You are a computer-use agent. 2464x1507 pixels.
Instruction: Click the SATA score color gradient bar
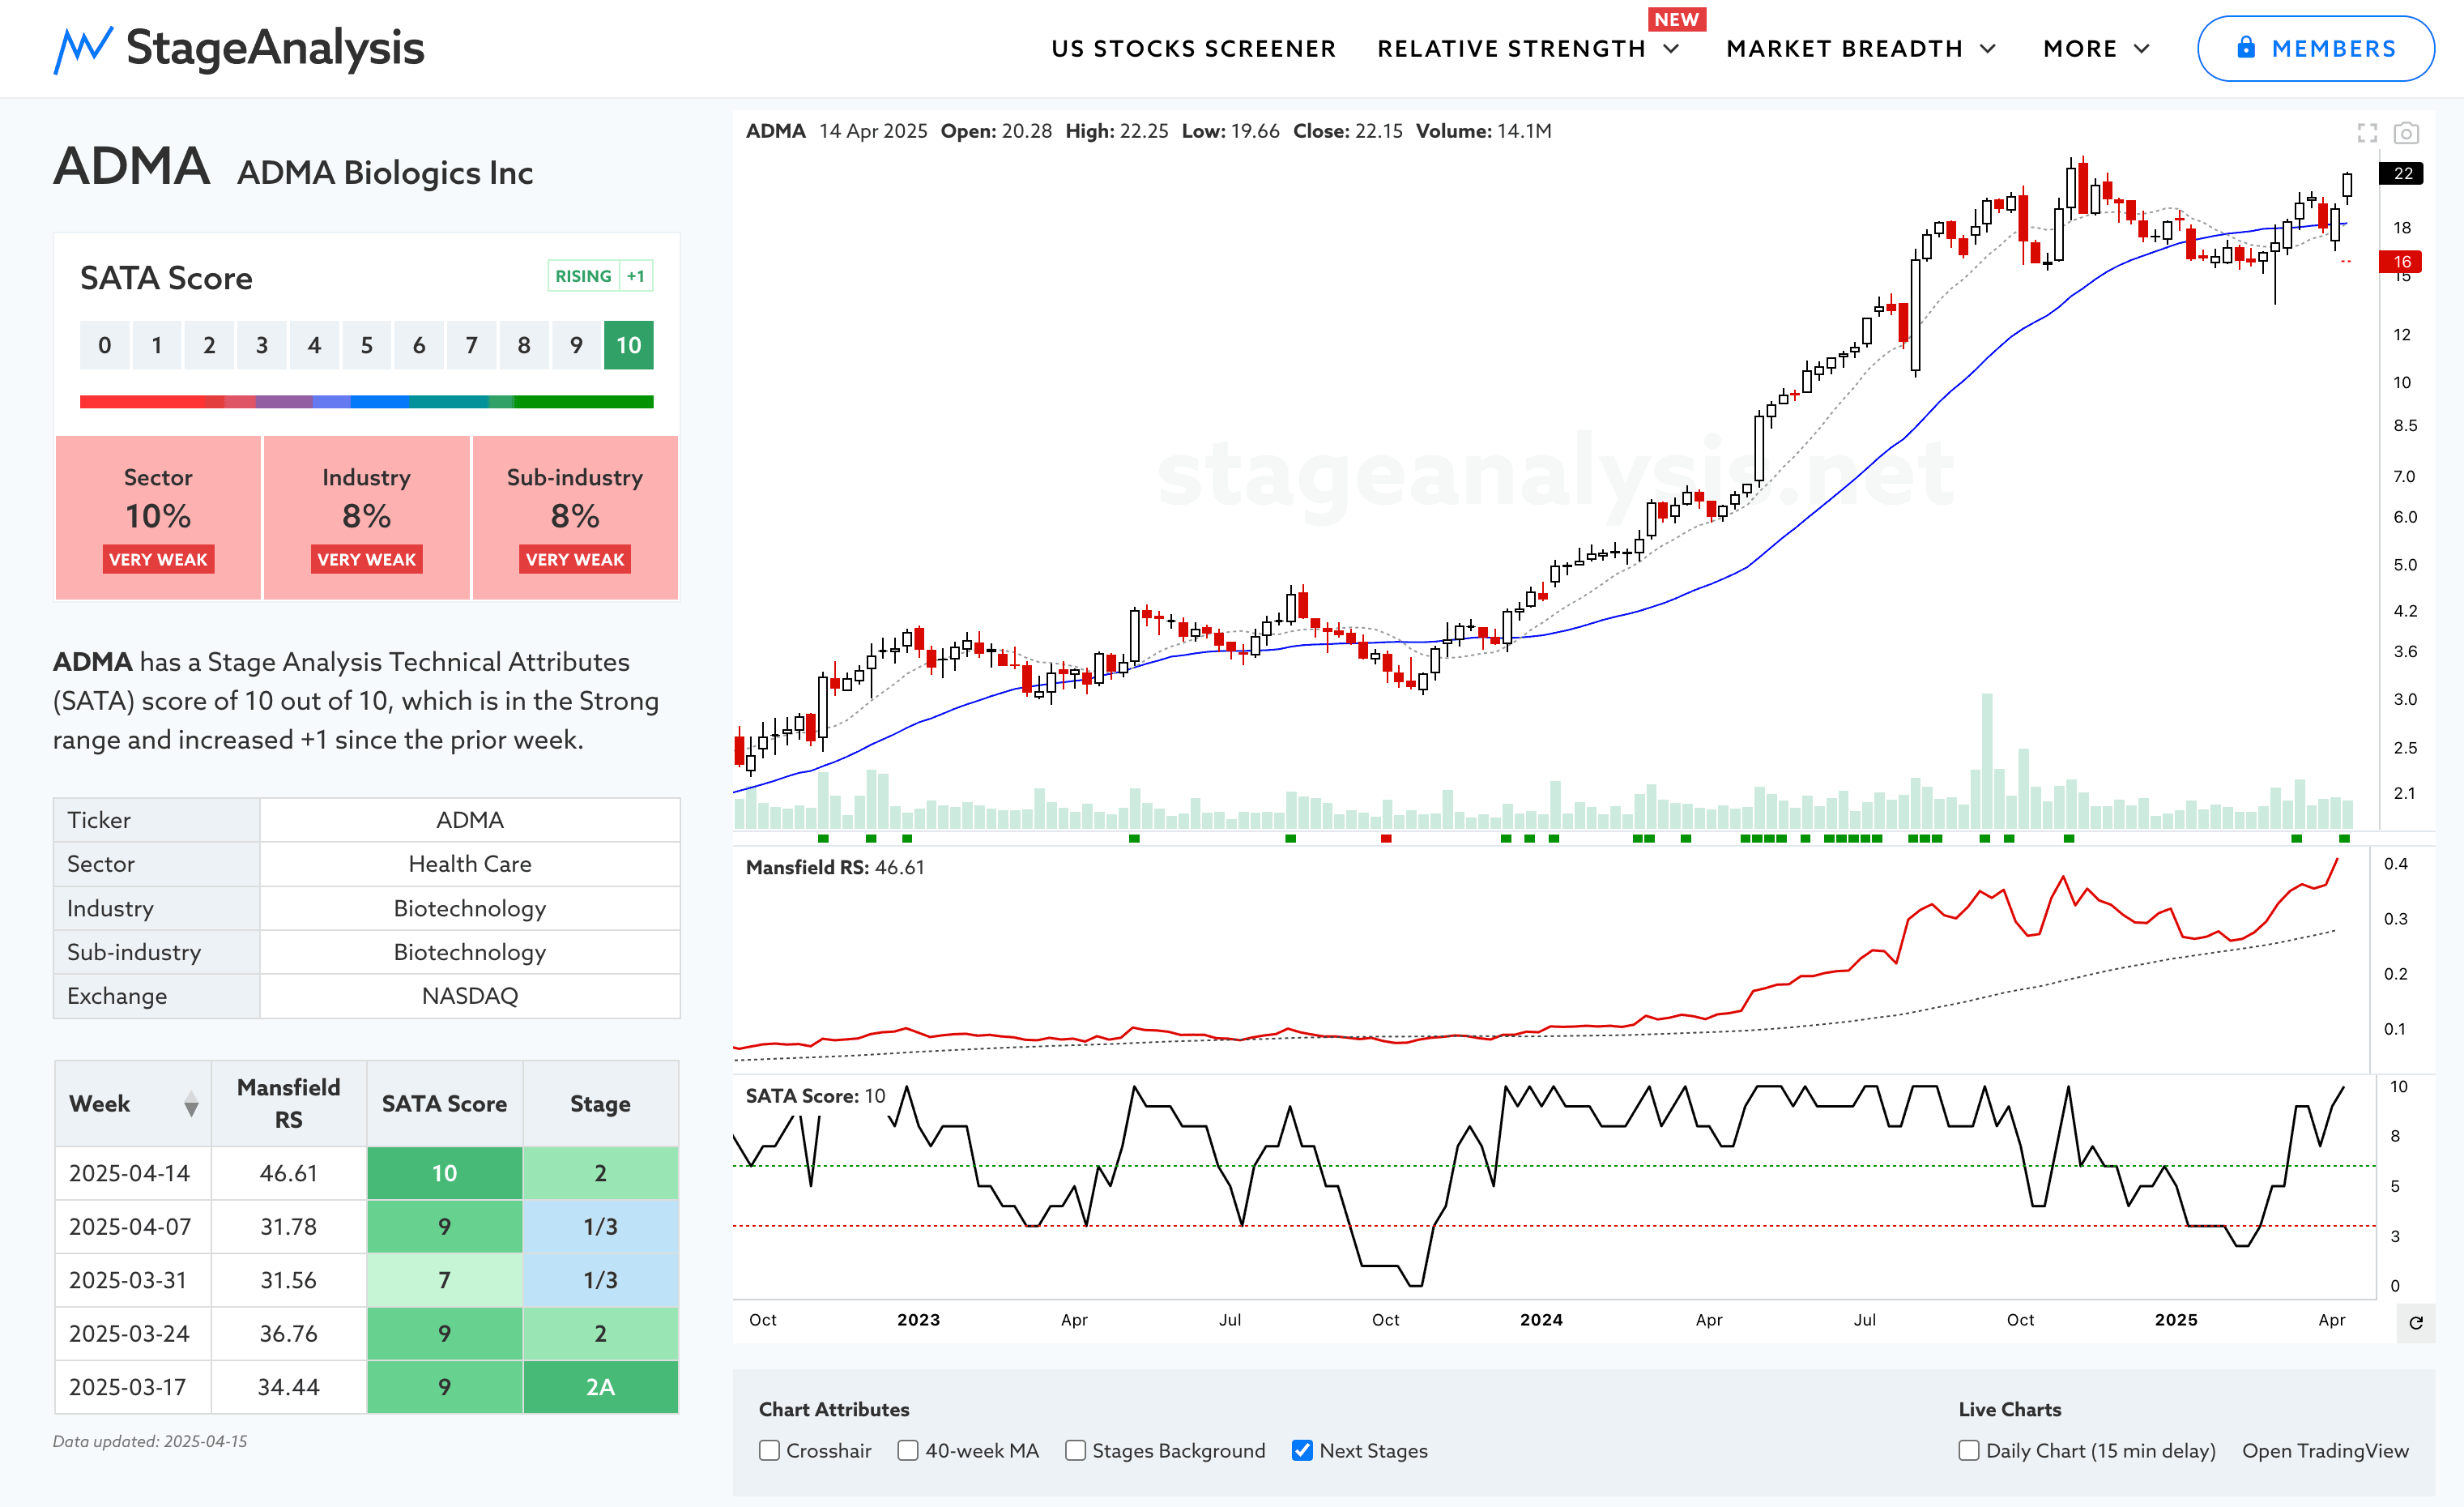click(x=366, y=402)
